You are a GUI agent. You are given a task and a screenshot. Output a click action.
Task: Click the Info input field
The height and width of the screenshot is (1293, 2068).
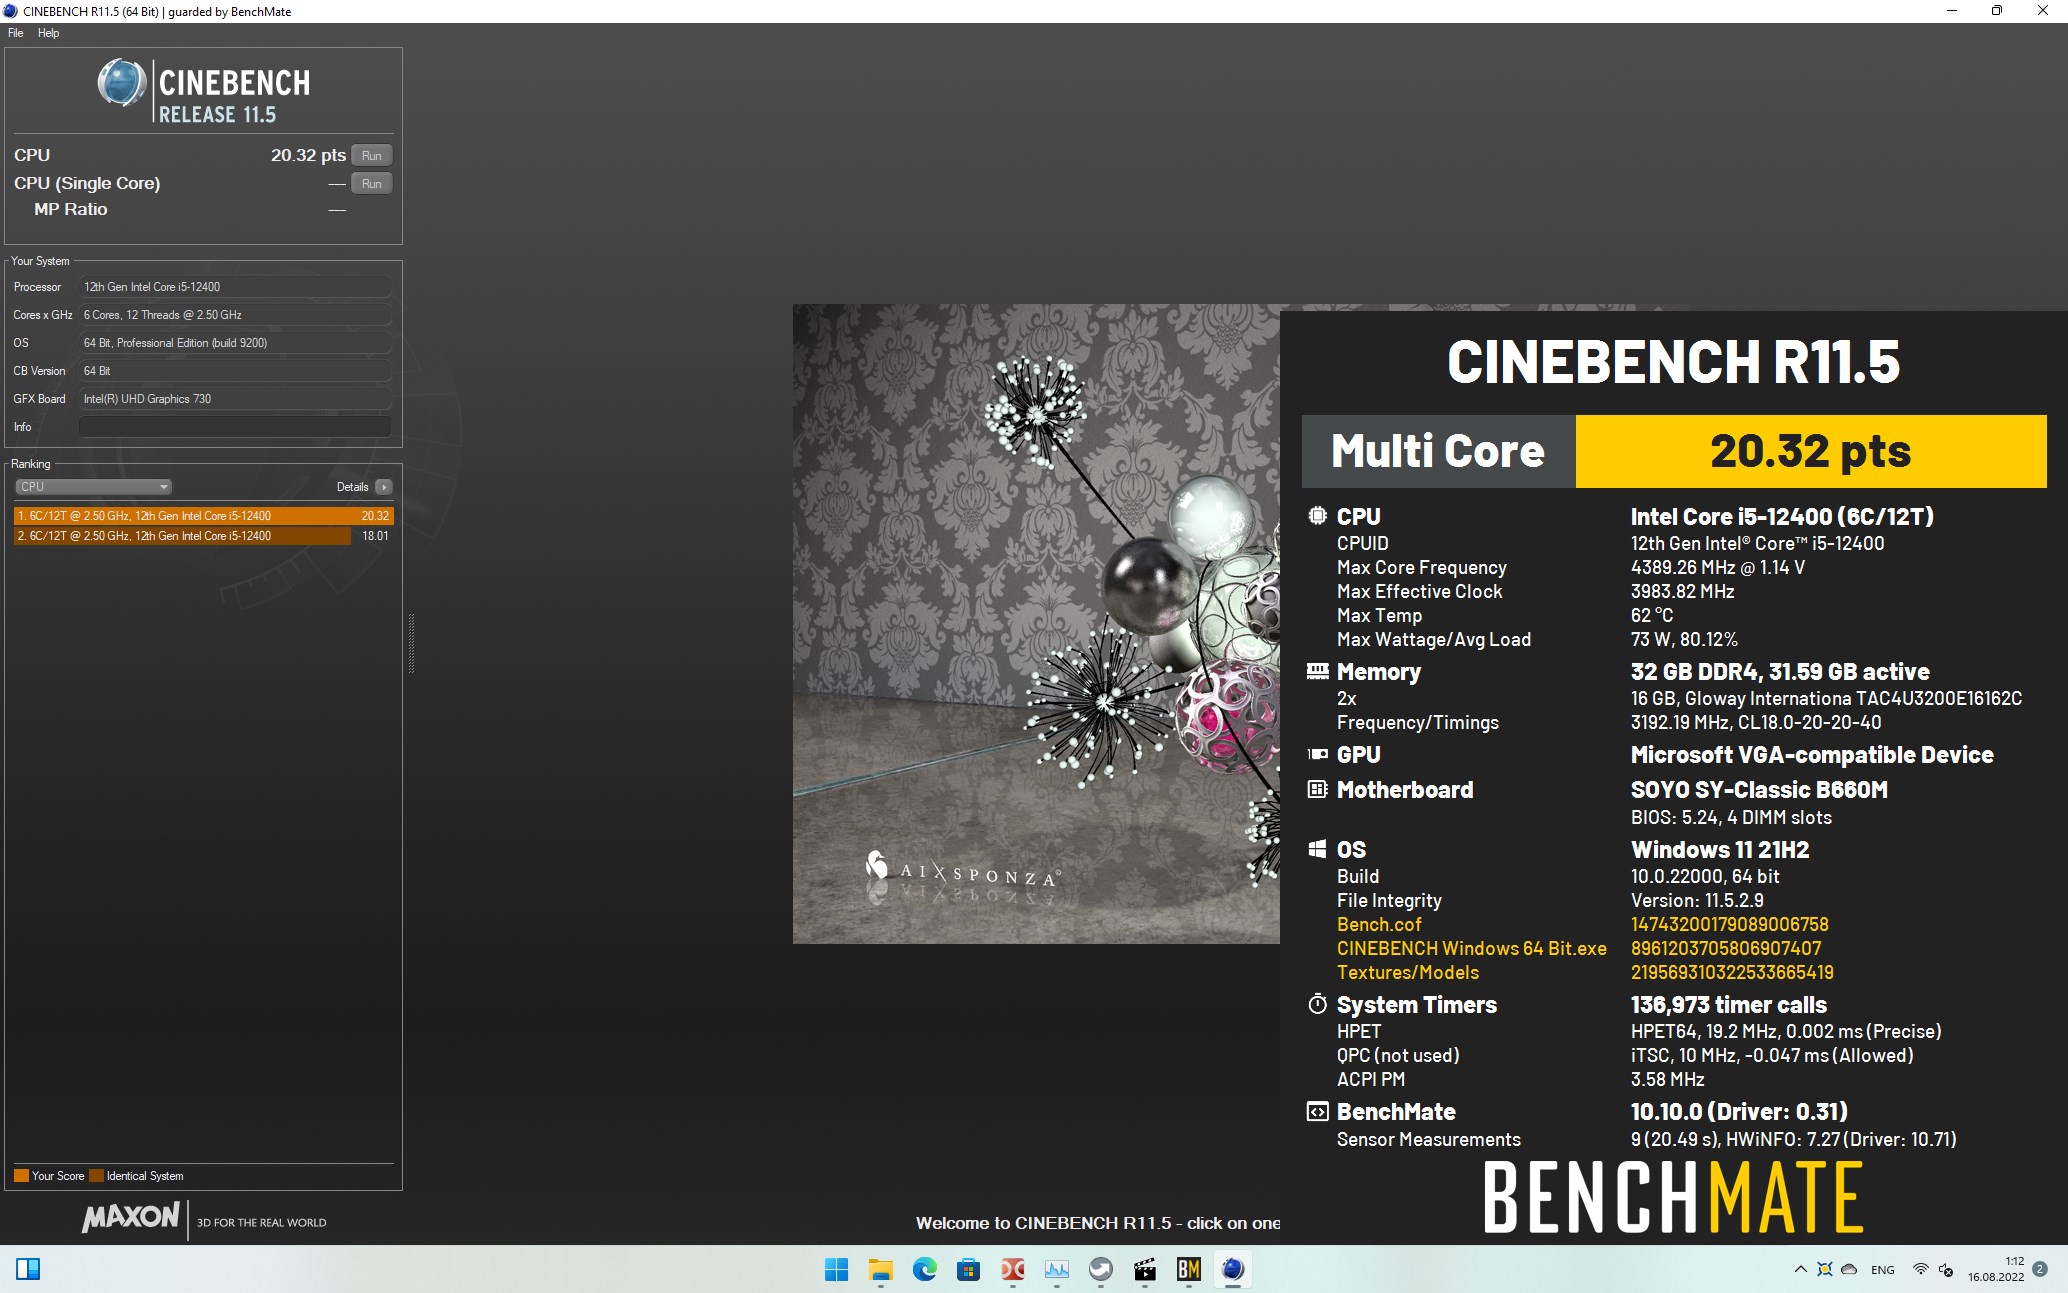coord(235,427)
